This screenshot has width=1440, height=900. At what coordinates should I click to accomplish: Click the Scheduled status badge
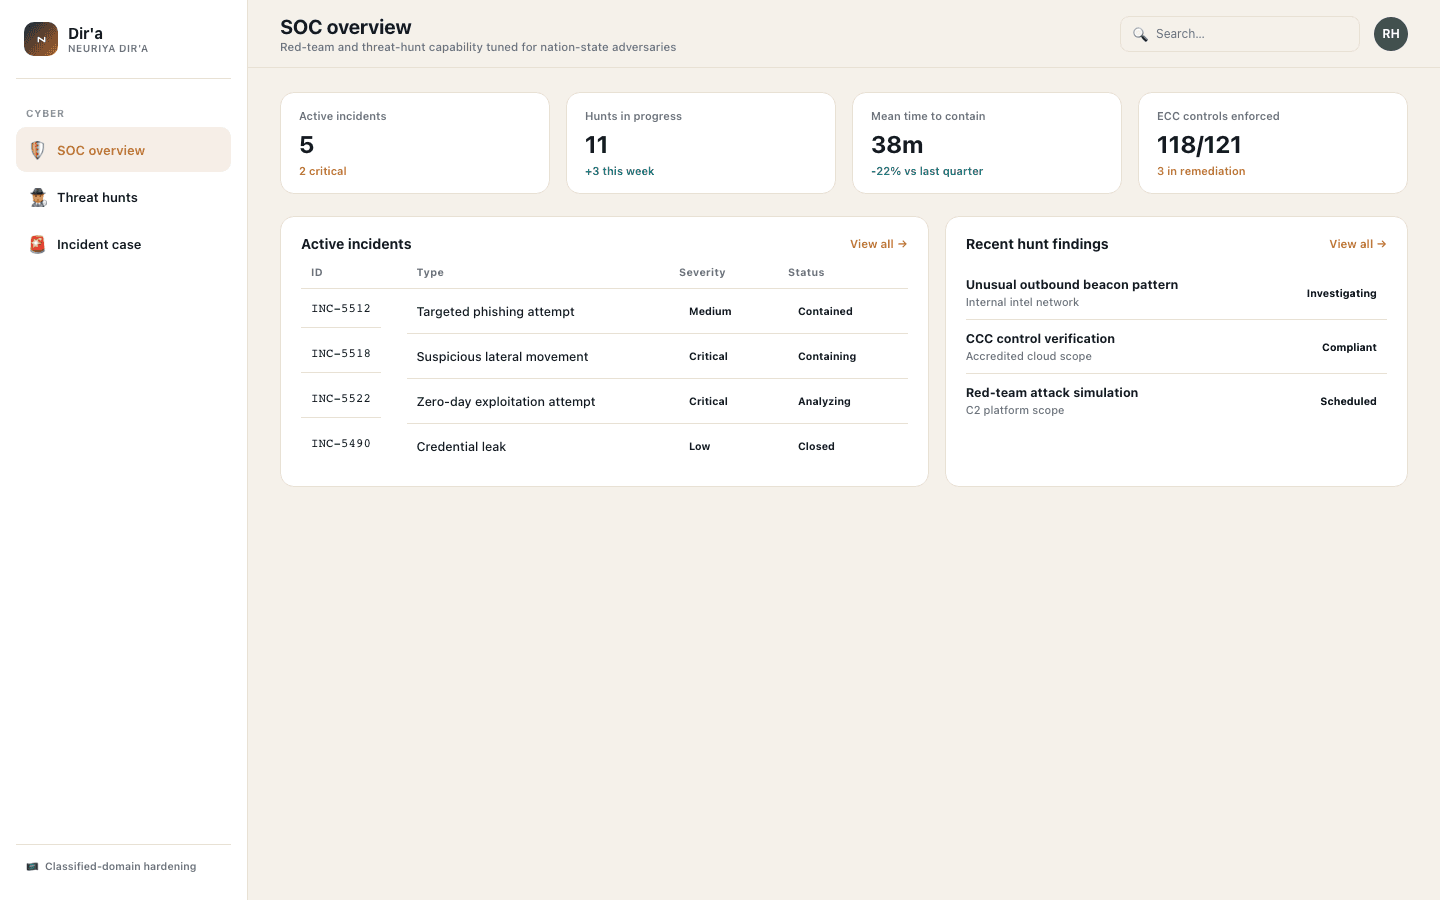click(1348, 402)
